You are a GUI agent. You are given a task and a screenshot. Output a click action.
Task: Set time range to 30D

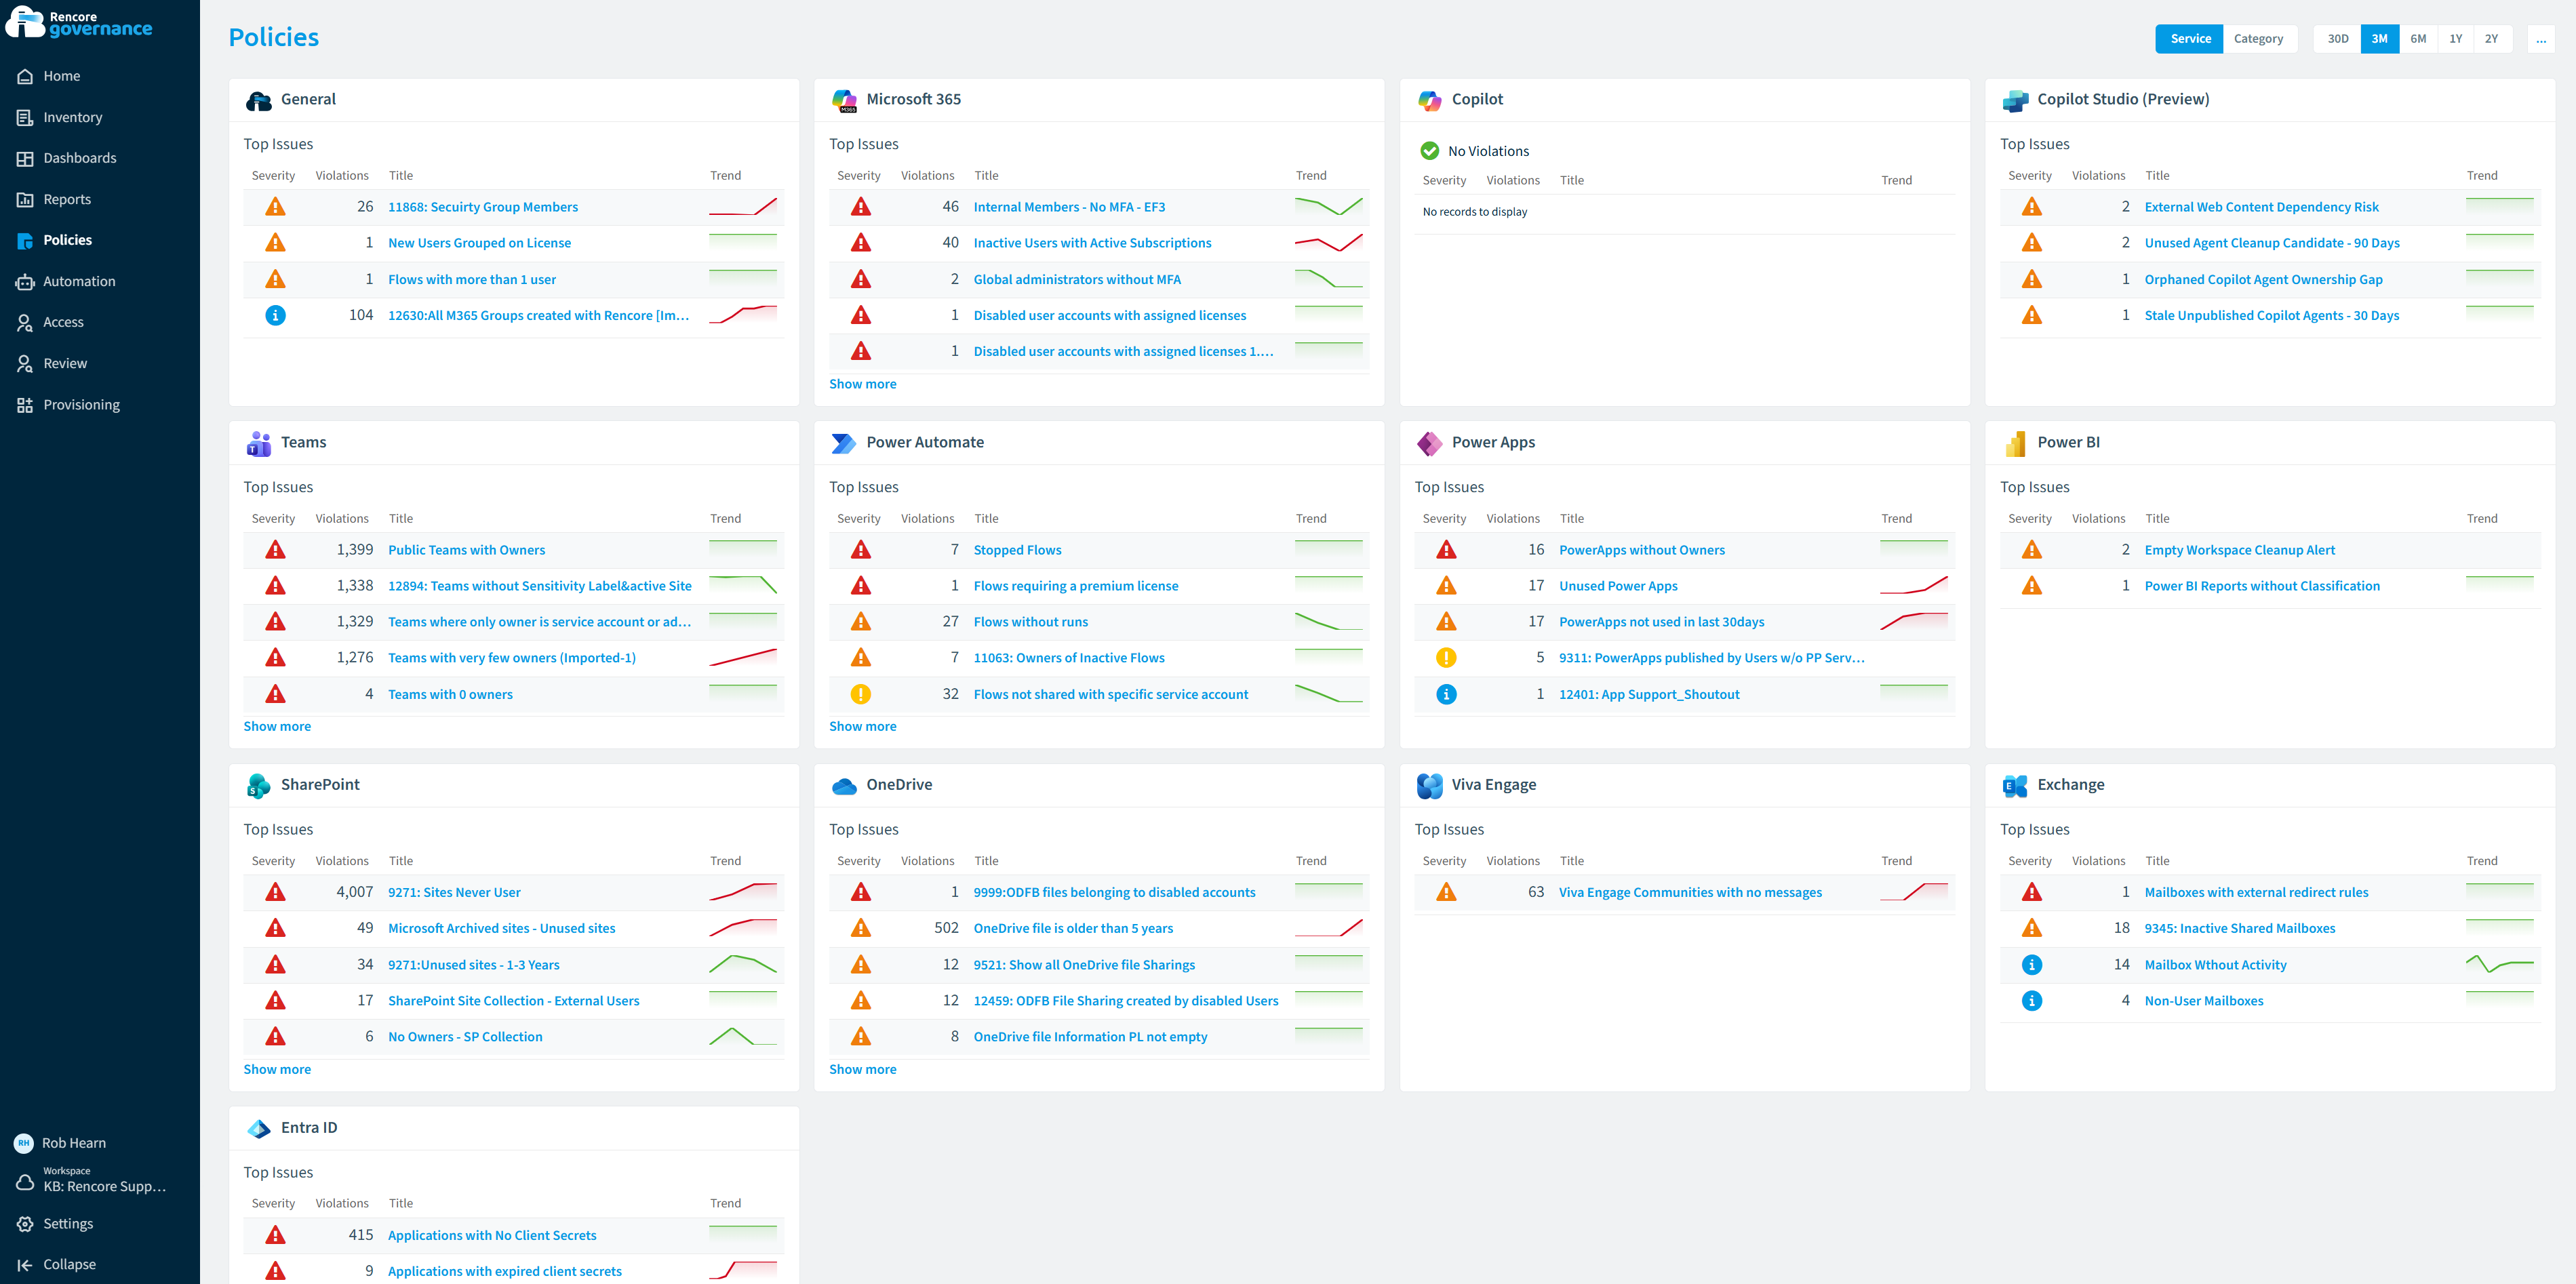click(2338, 39)
